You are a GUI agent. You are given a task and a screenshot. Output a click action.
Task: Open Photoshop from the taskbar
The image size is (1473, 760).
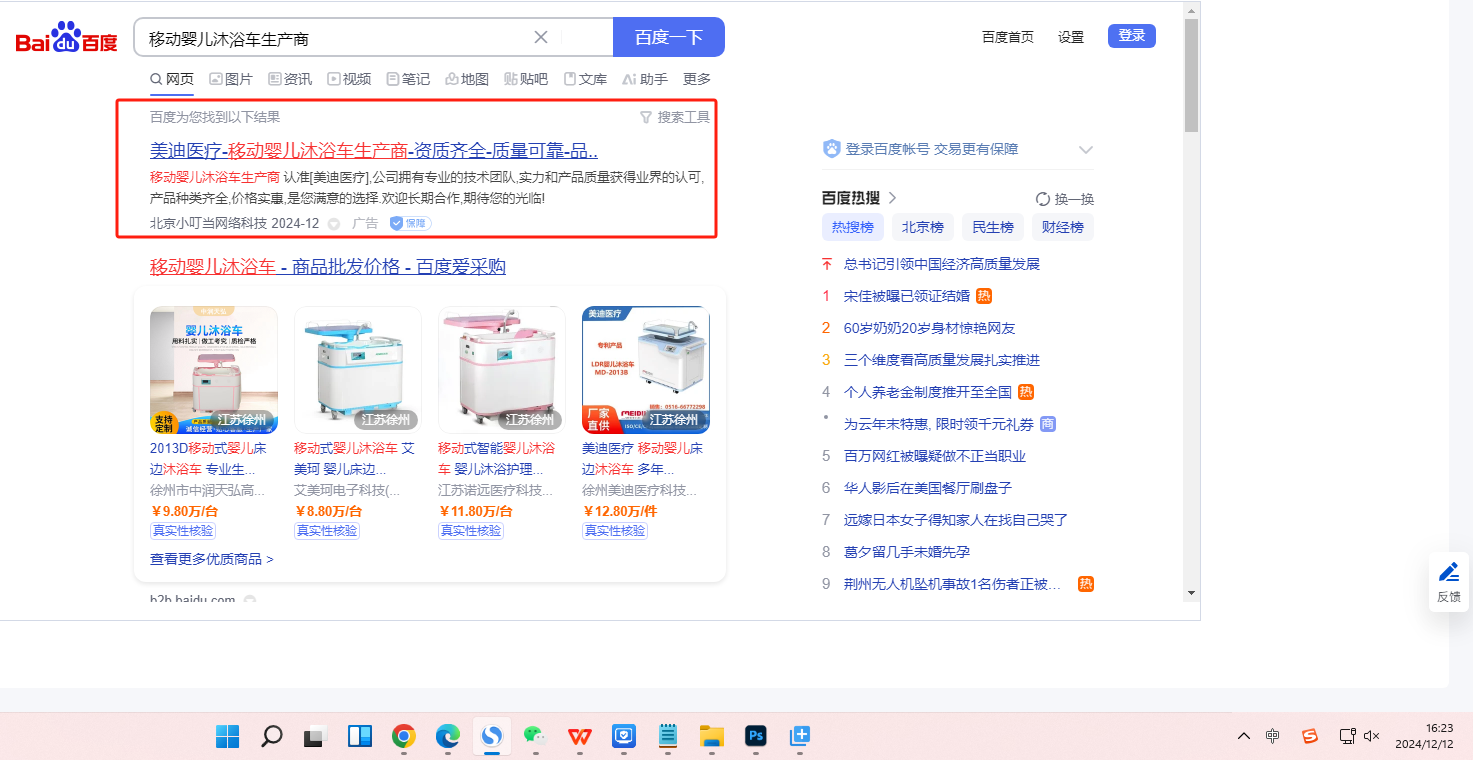(x=756, y=737)
